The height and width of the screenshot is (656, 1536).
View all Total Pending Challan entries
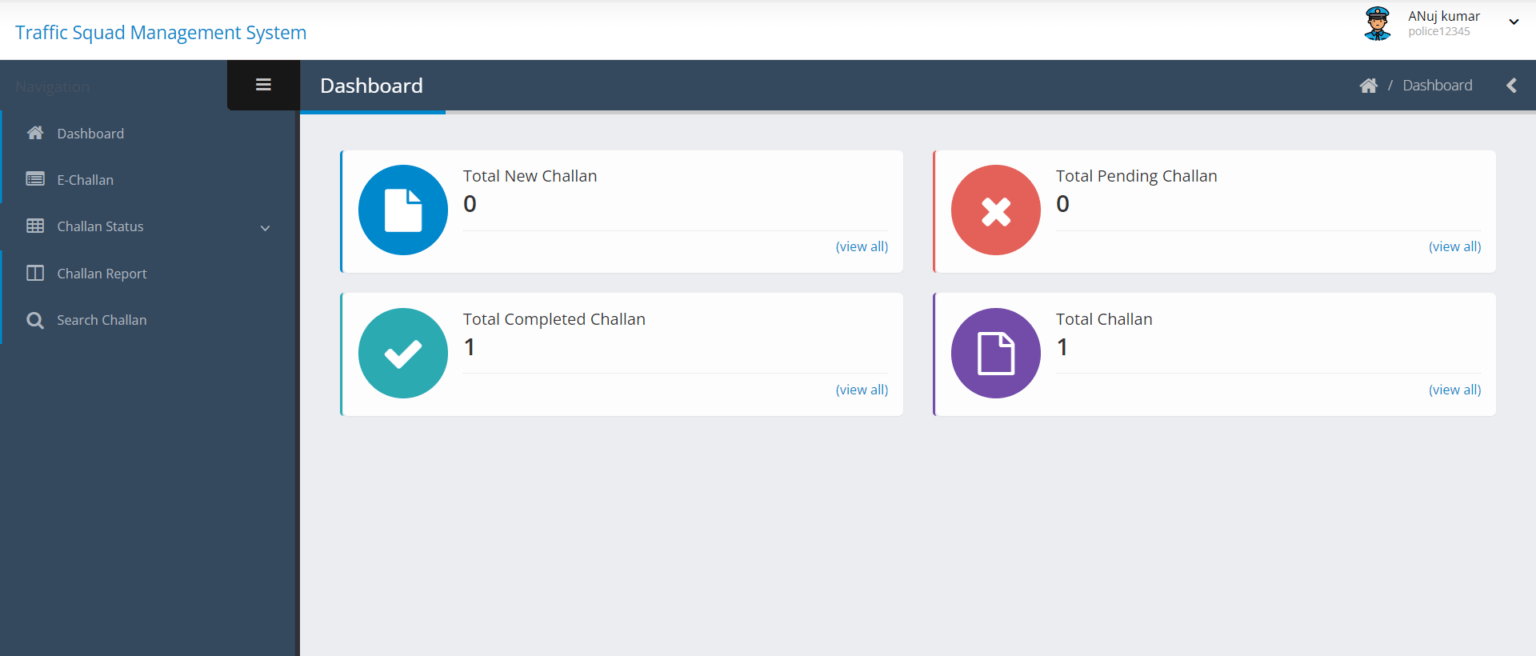tap(1455, 247)
